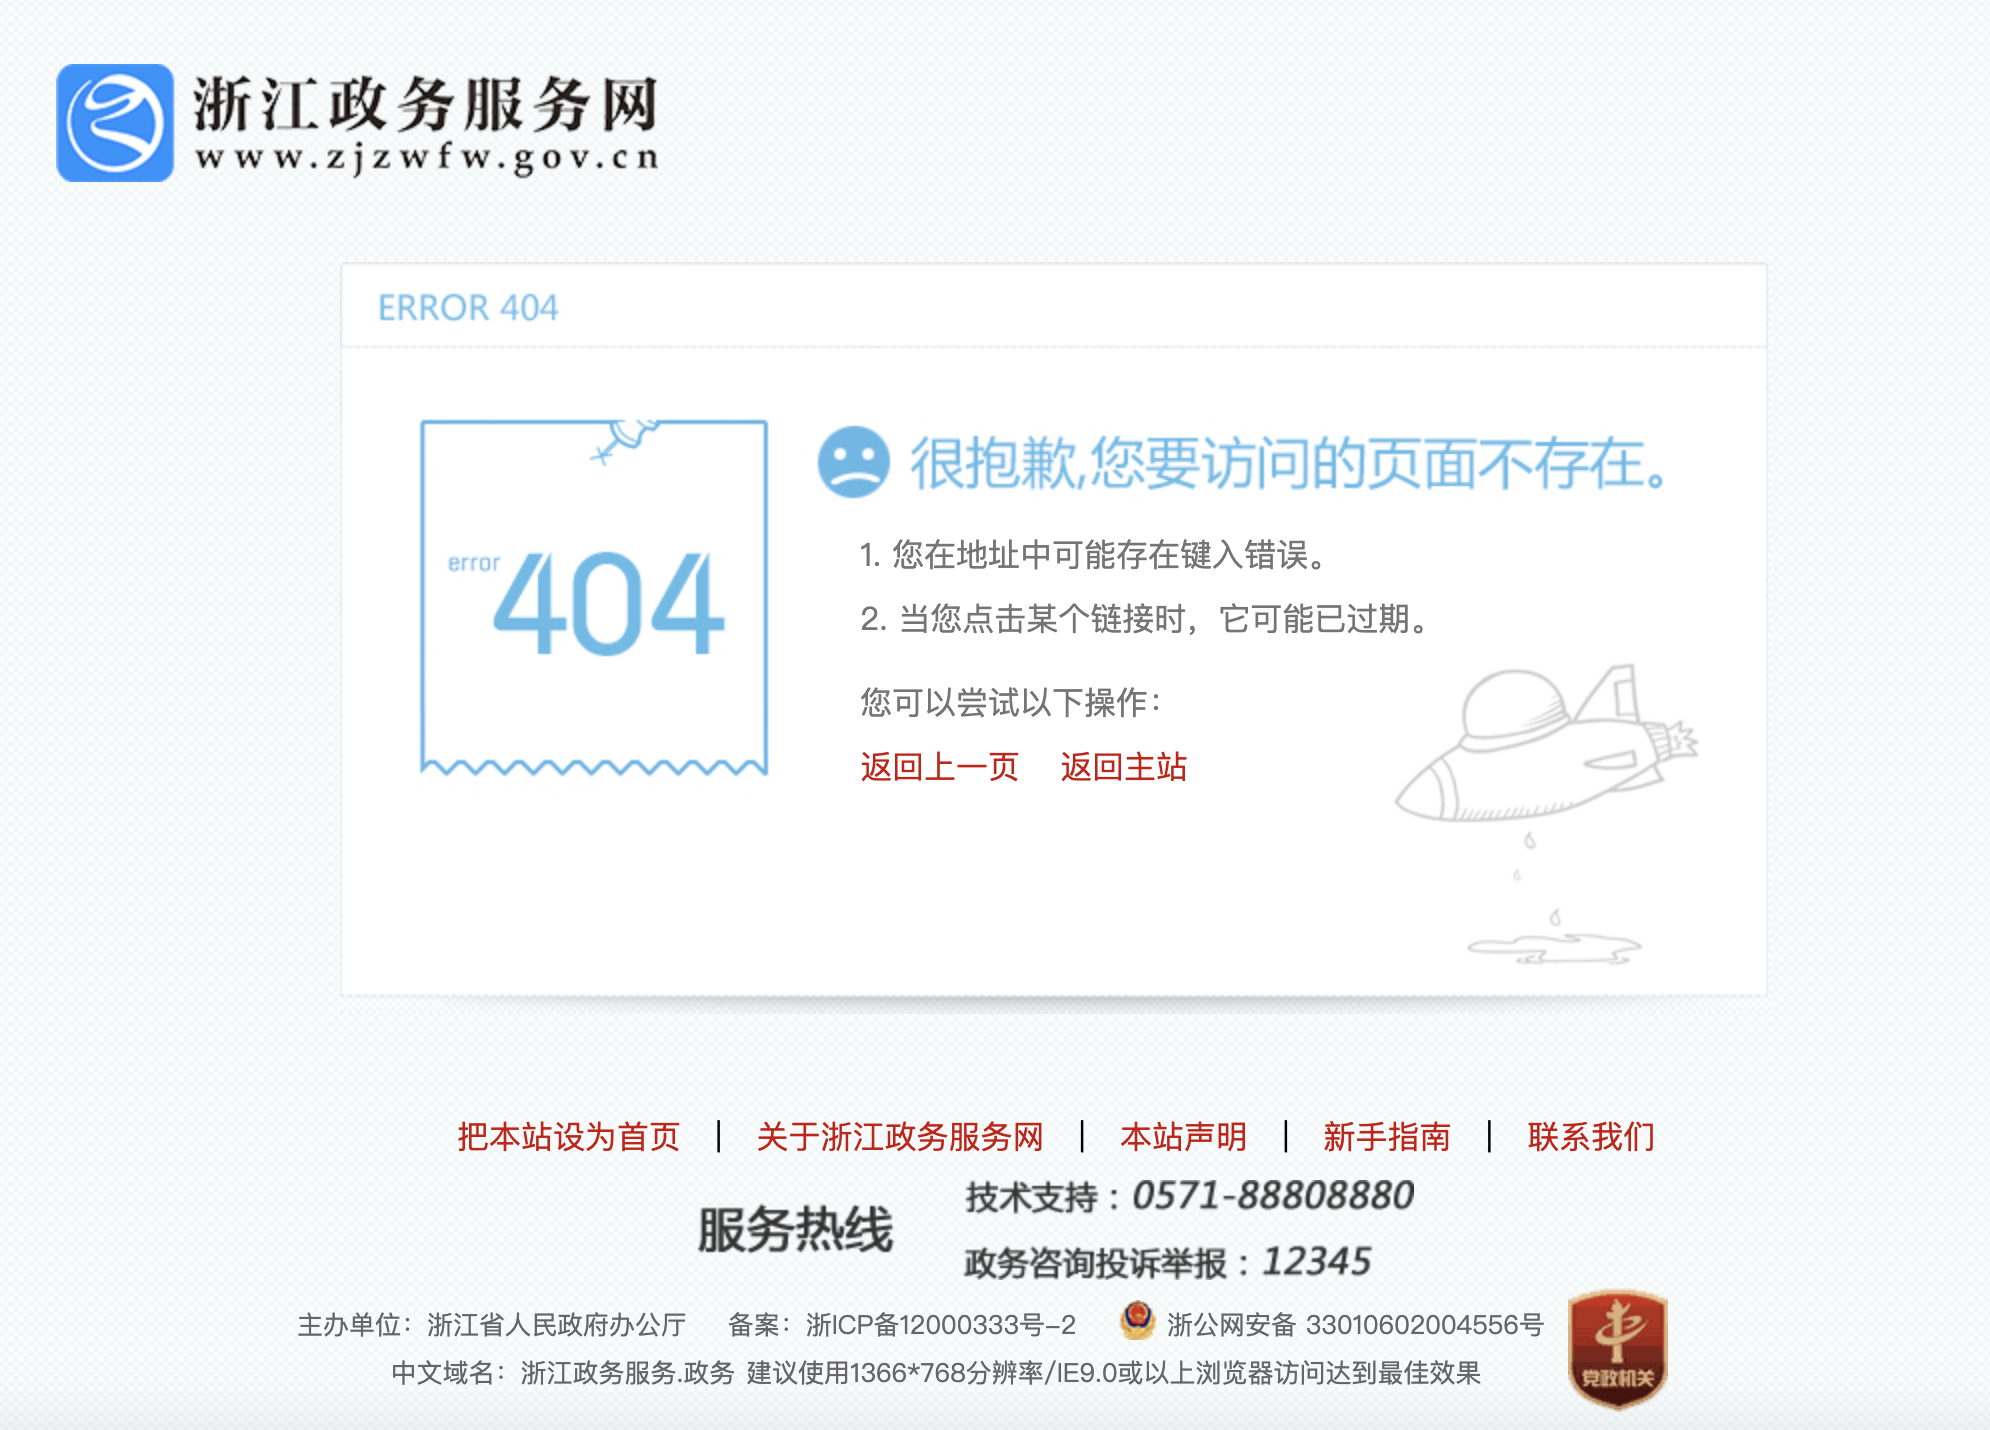Click the police emblem beside 浙公网安备

click(x=1137, y=1321)
